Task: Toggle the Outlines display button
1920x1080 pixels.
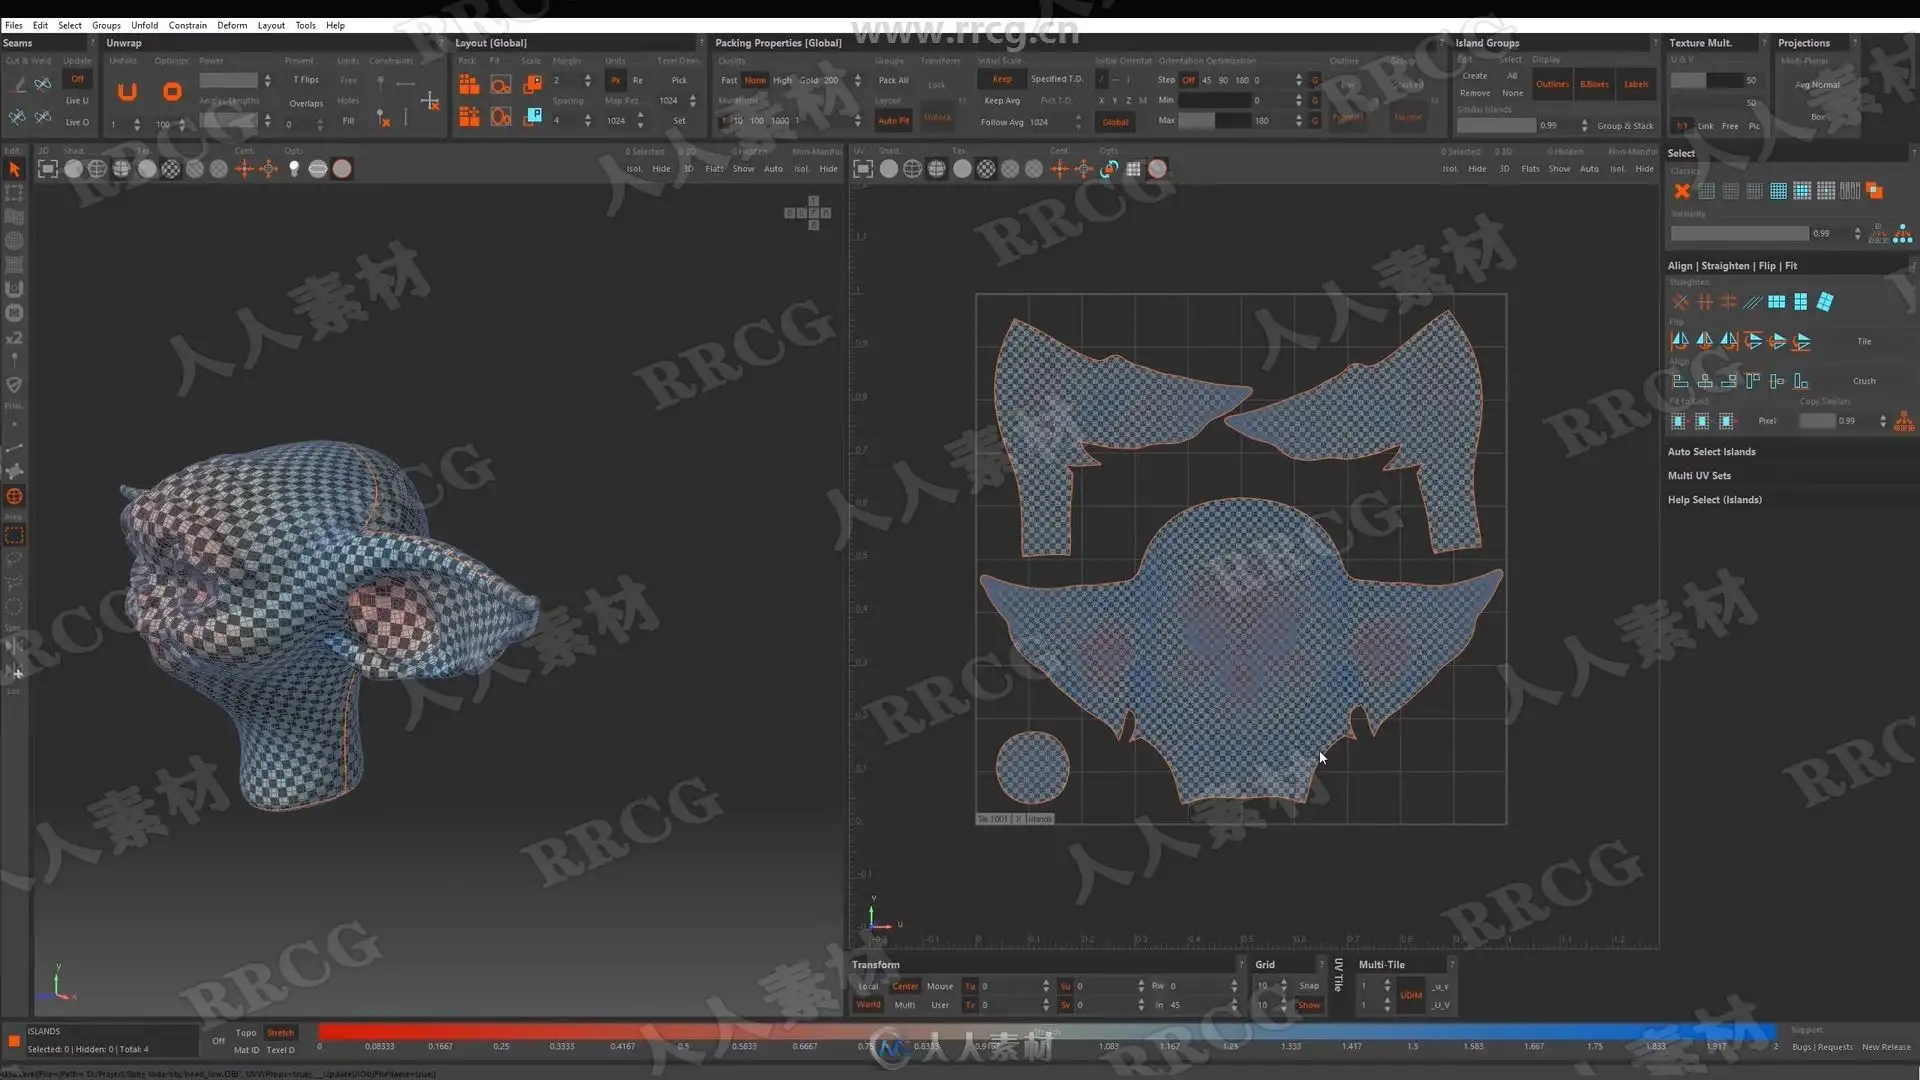Action: tap(1552, 85)
